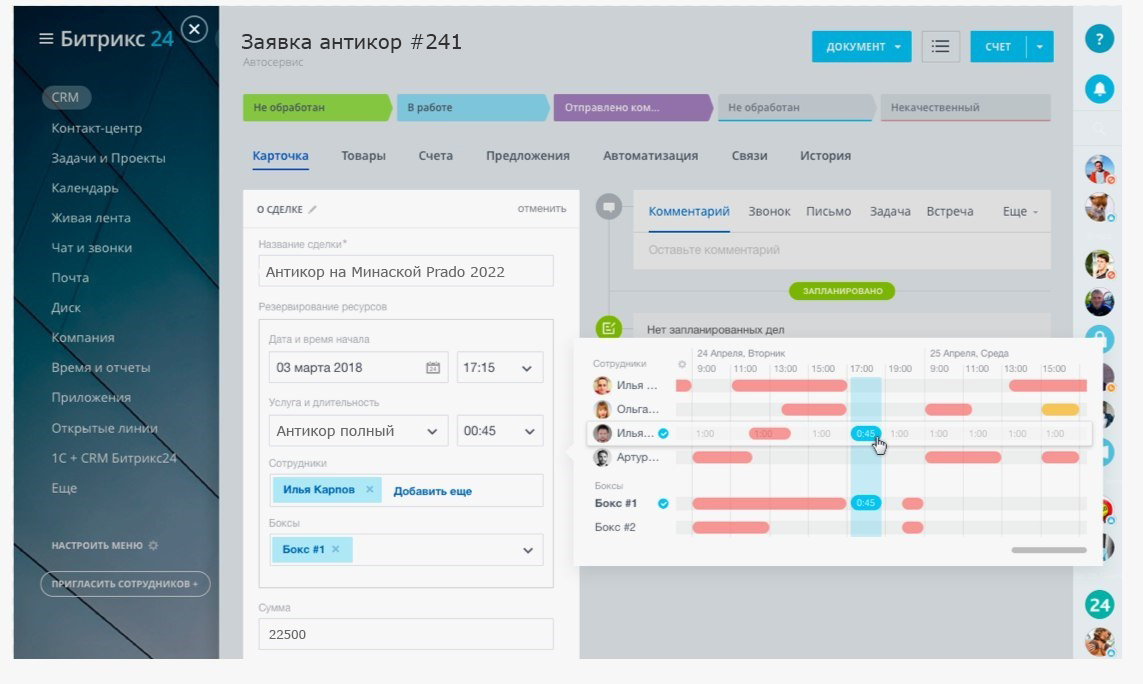
Task: Click the list view icon button
Action: pos(940,47)
